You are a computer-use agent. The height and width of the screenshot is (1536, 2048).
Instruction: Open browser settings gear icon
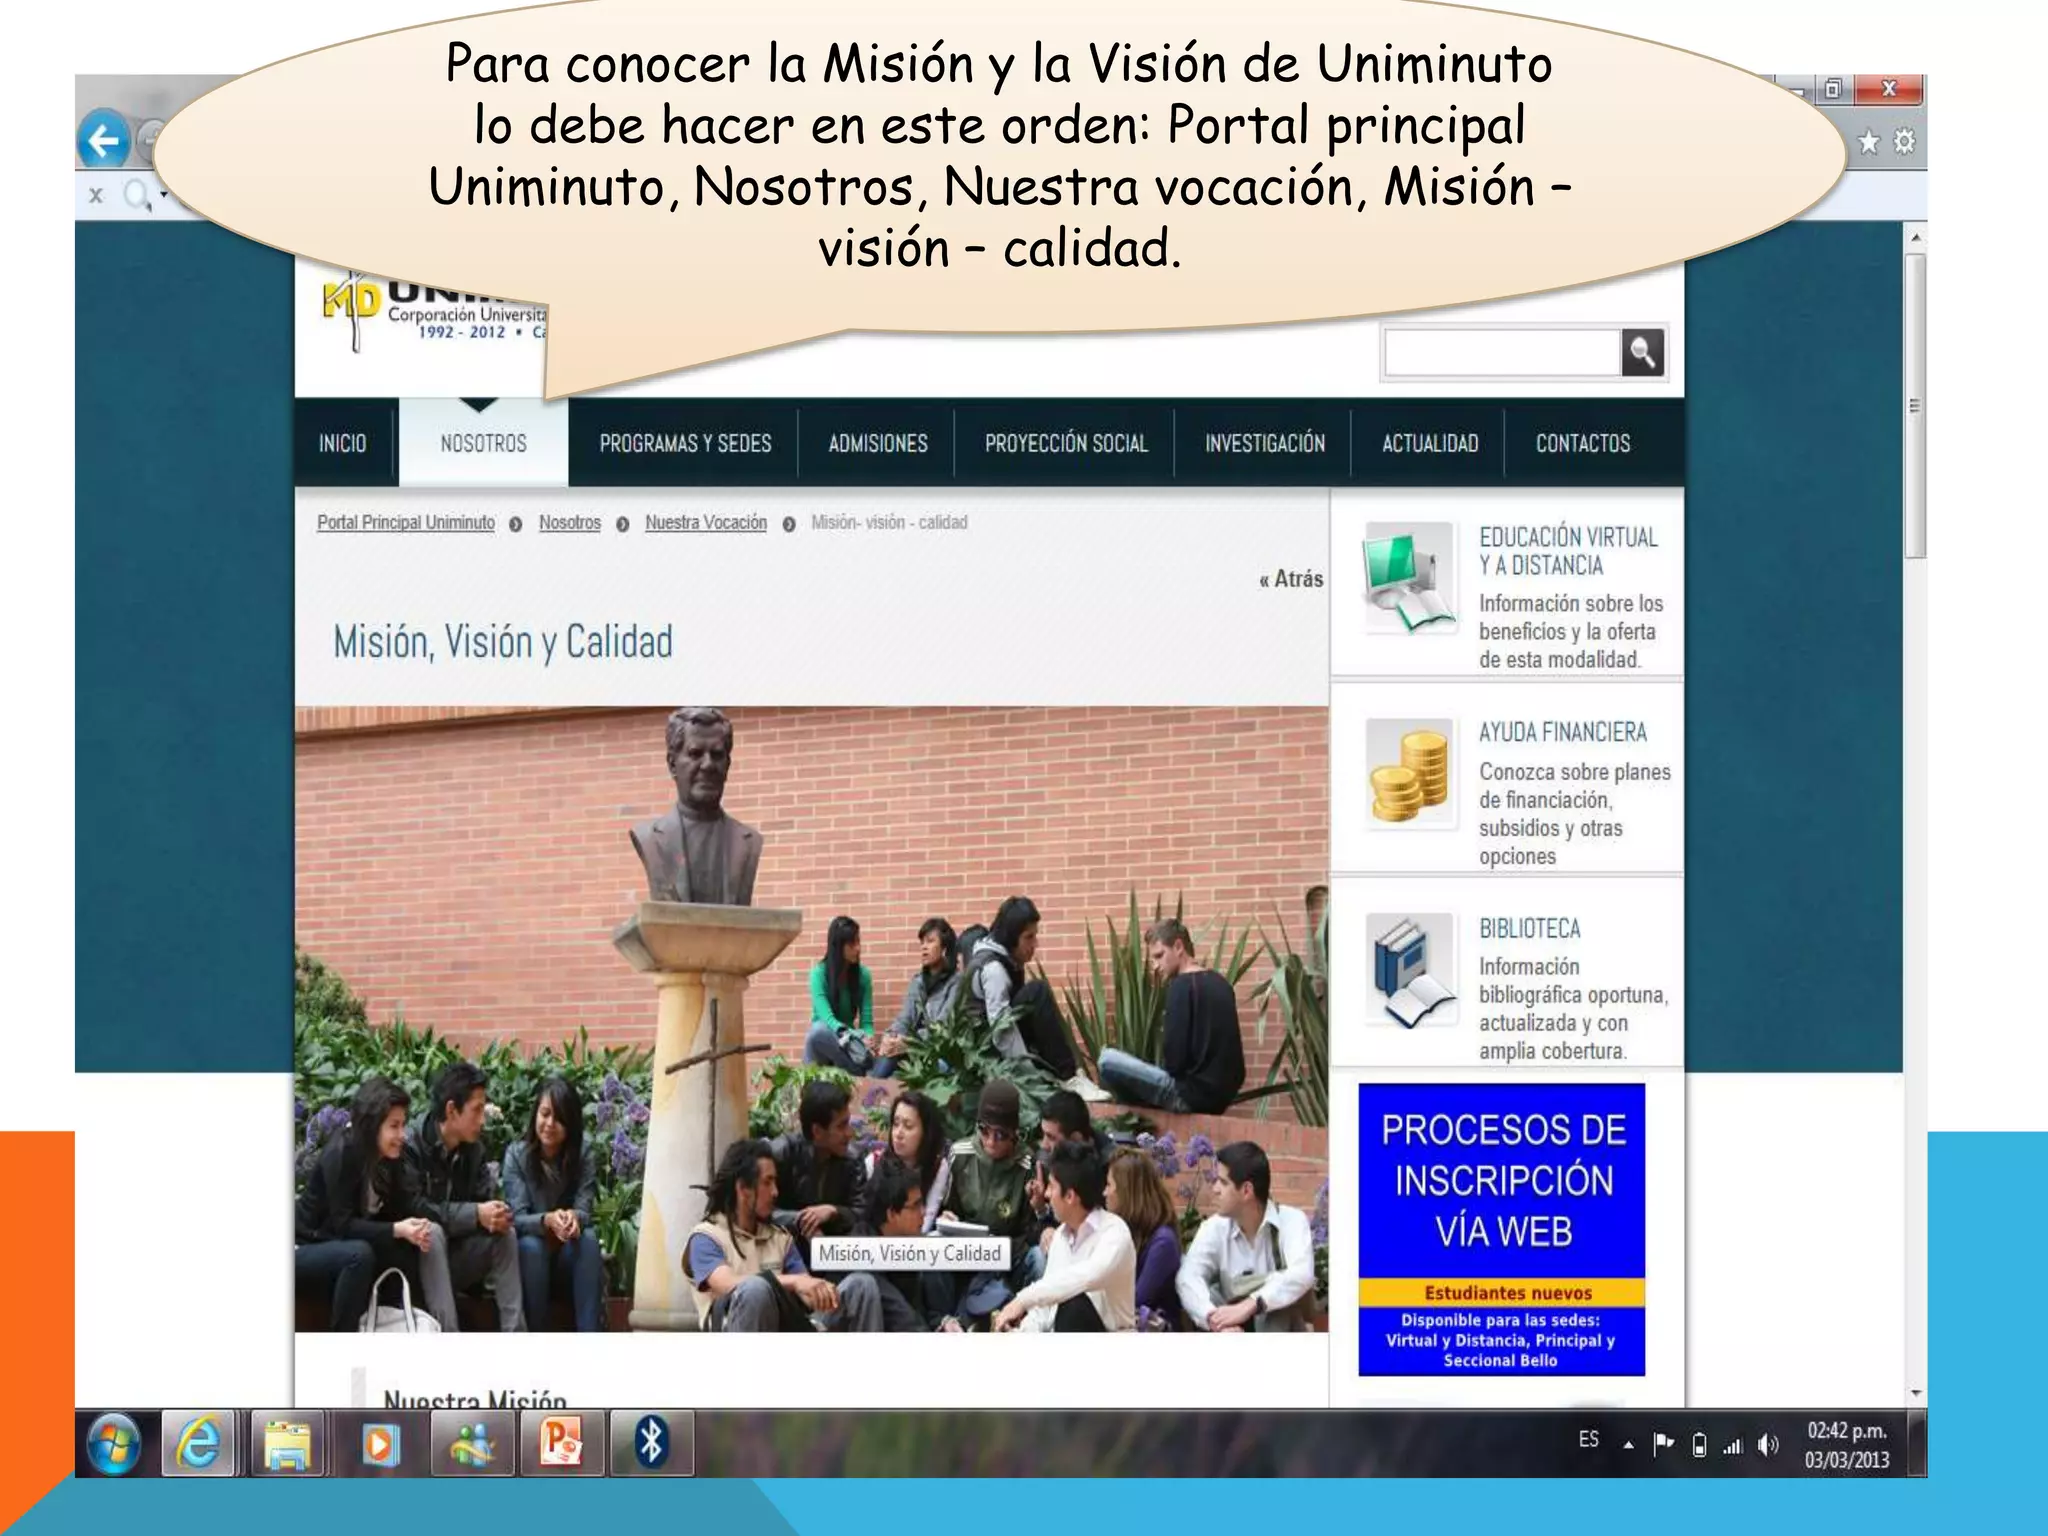1904,142
